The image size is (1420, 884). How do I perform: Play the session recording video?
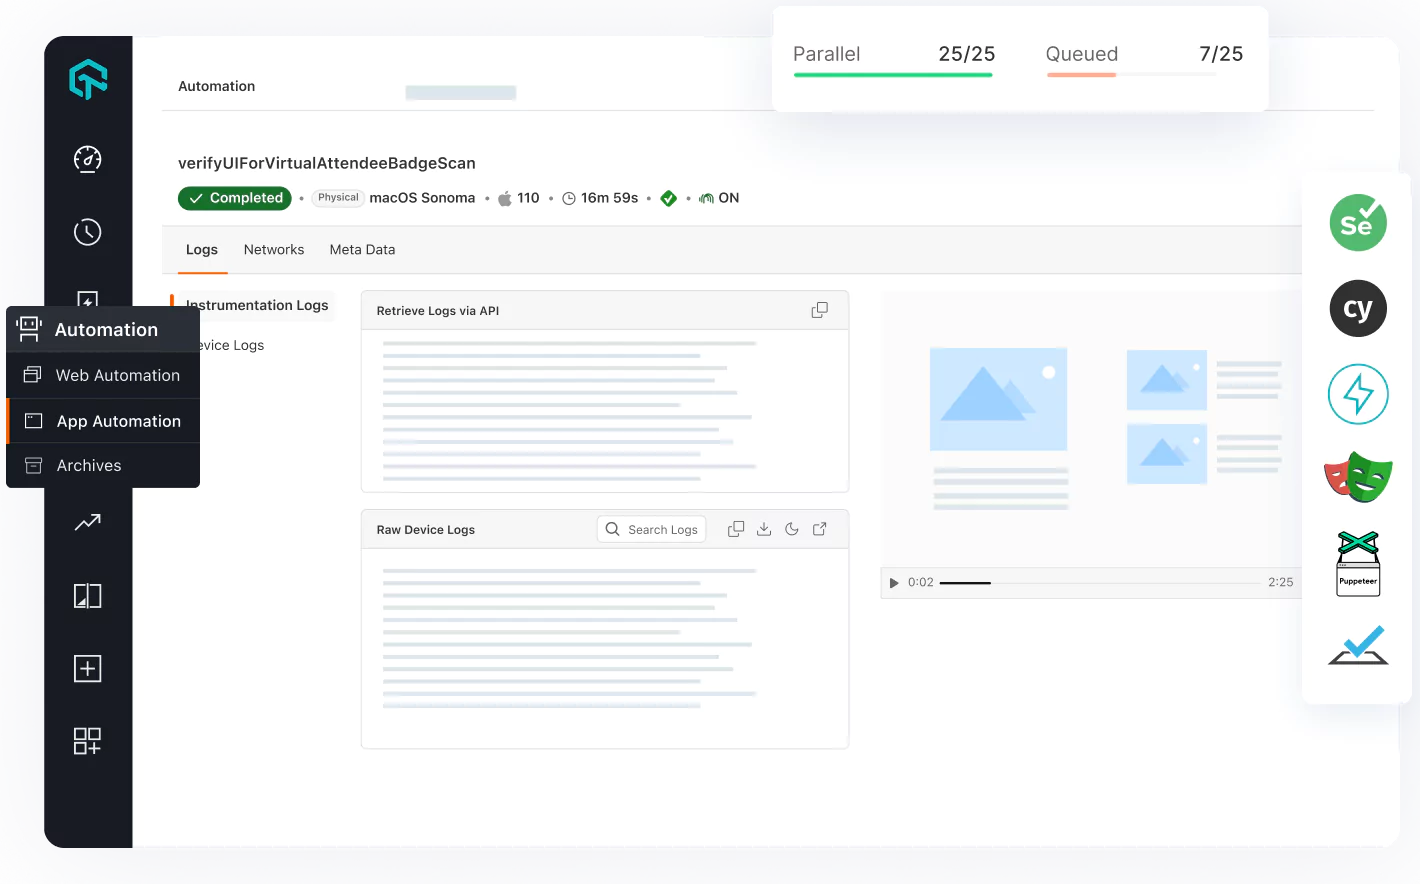(893, 582)
